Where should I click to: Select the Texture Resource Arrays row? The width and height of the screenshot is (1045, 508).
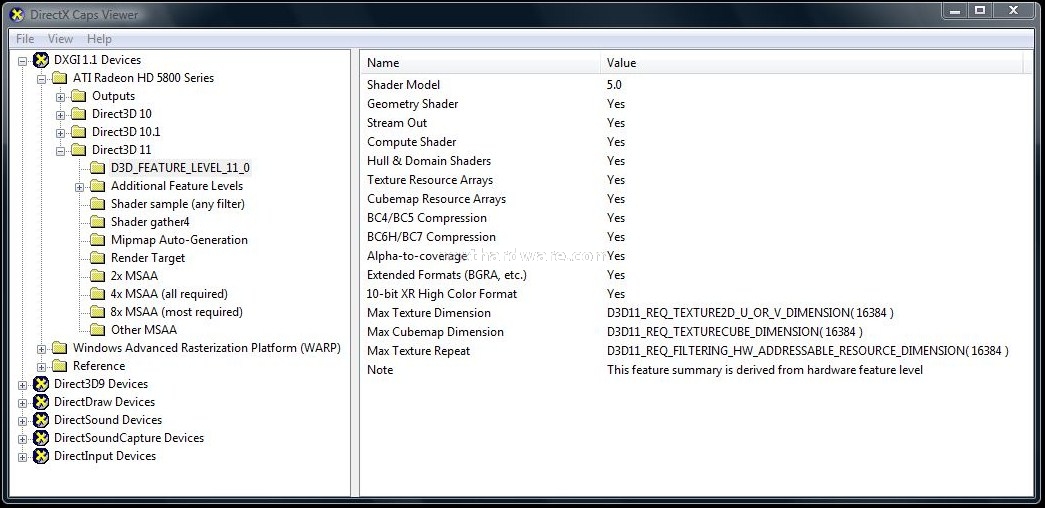click(x=696, y=180)
